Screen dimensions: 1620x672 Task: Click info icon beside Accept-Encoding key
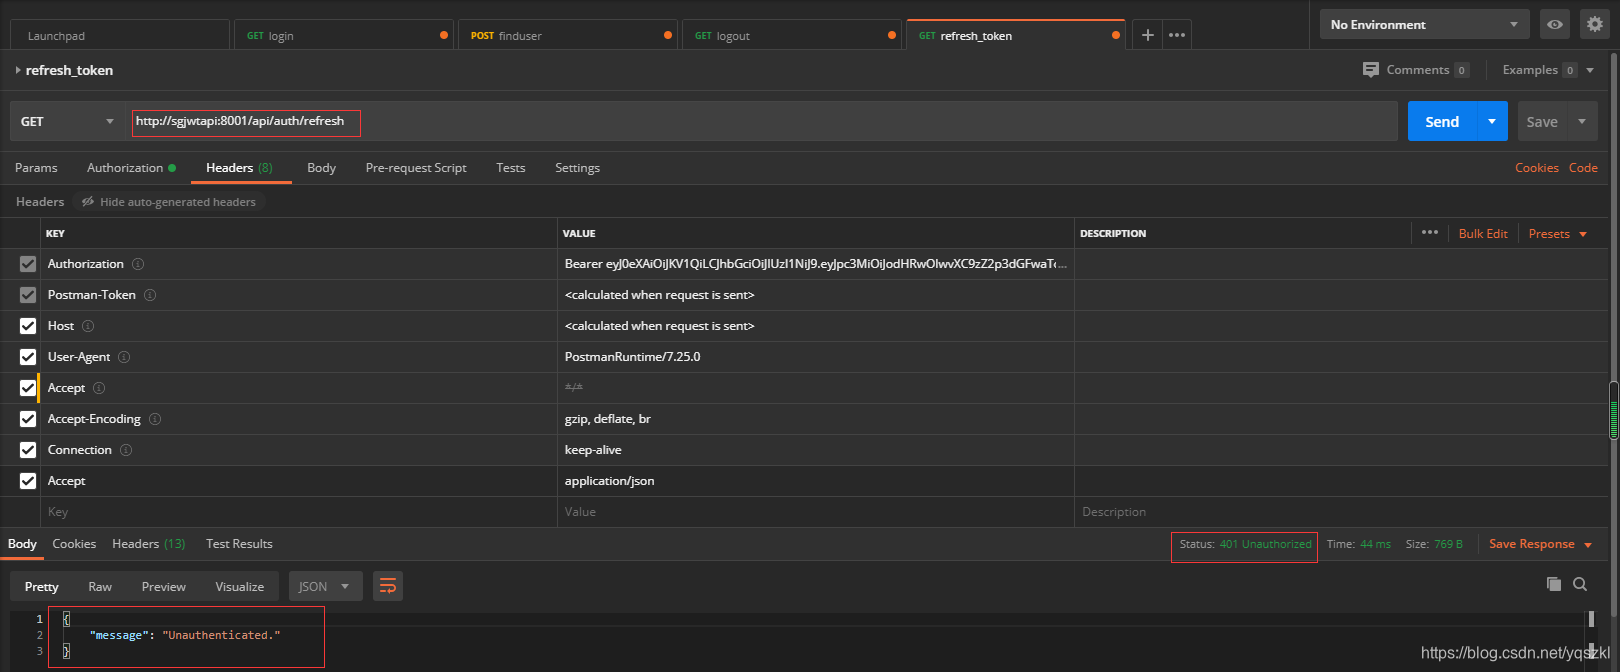[x=155, y=419]
